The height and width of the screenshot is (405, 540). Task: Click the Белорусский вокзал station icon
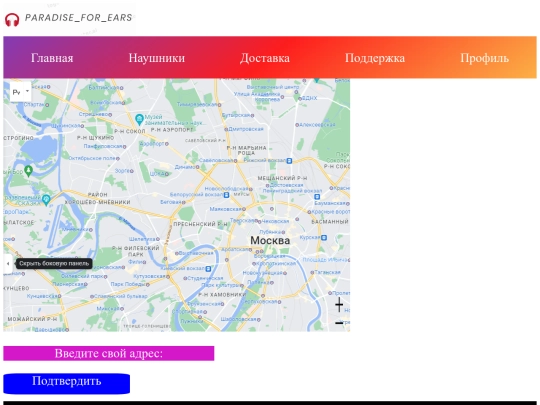coord(226,195)
